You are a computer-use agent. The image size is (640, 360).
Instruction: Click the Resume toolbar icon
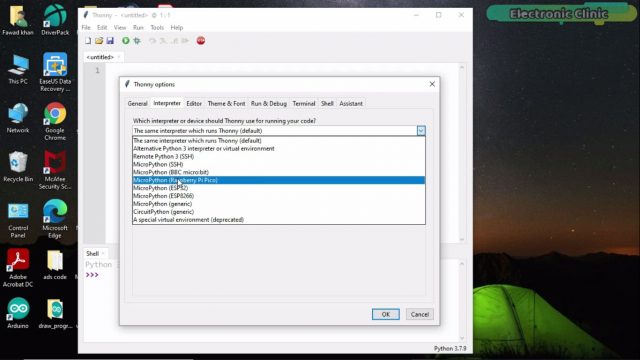[185, 41]
